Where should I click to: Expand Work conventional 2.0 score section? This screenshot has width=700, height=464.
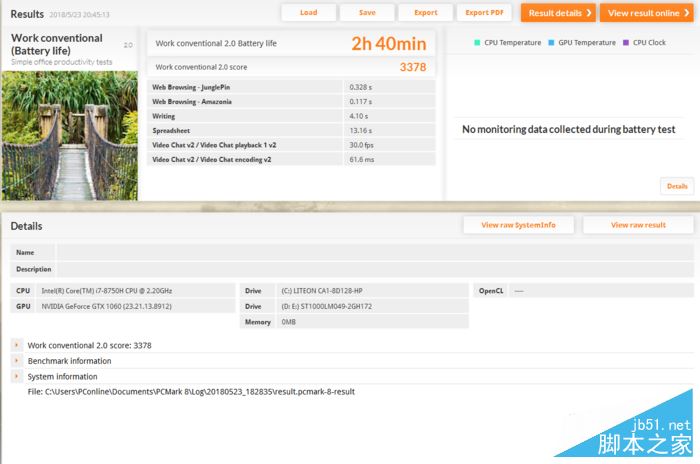pos(17,345)
